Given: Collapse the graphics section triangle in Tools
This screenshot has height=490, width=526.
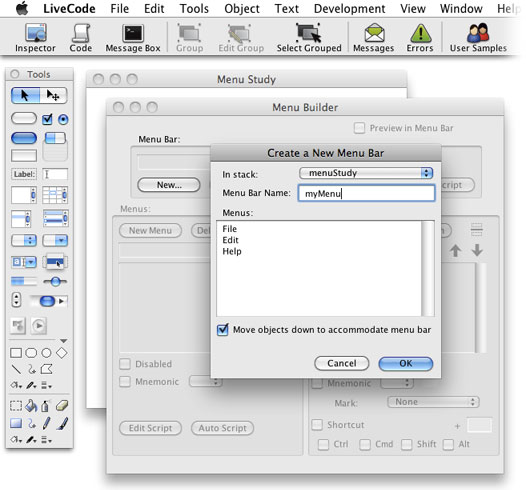Looking at the screenshot, I should pyautogui.click(x=63, y=341).
